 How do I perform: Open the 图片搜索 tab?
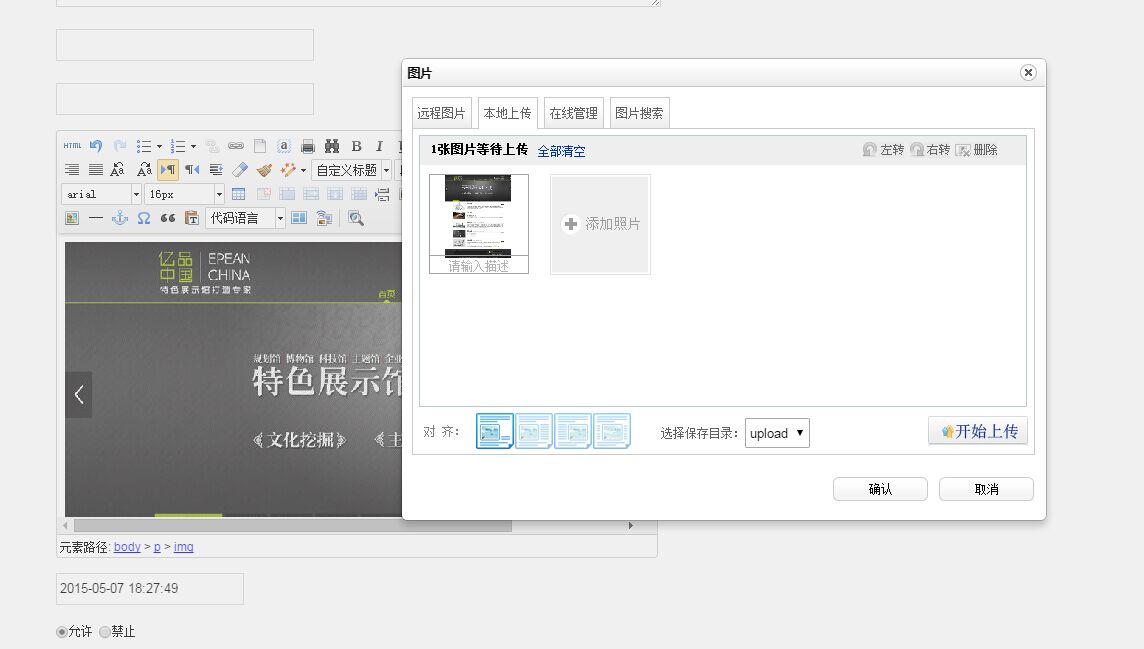coord(639,113)
